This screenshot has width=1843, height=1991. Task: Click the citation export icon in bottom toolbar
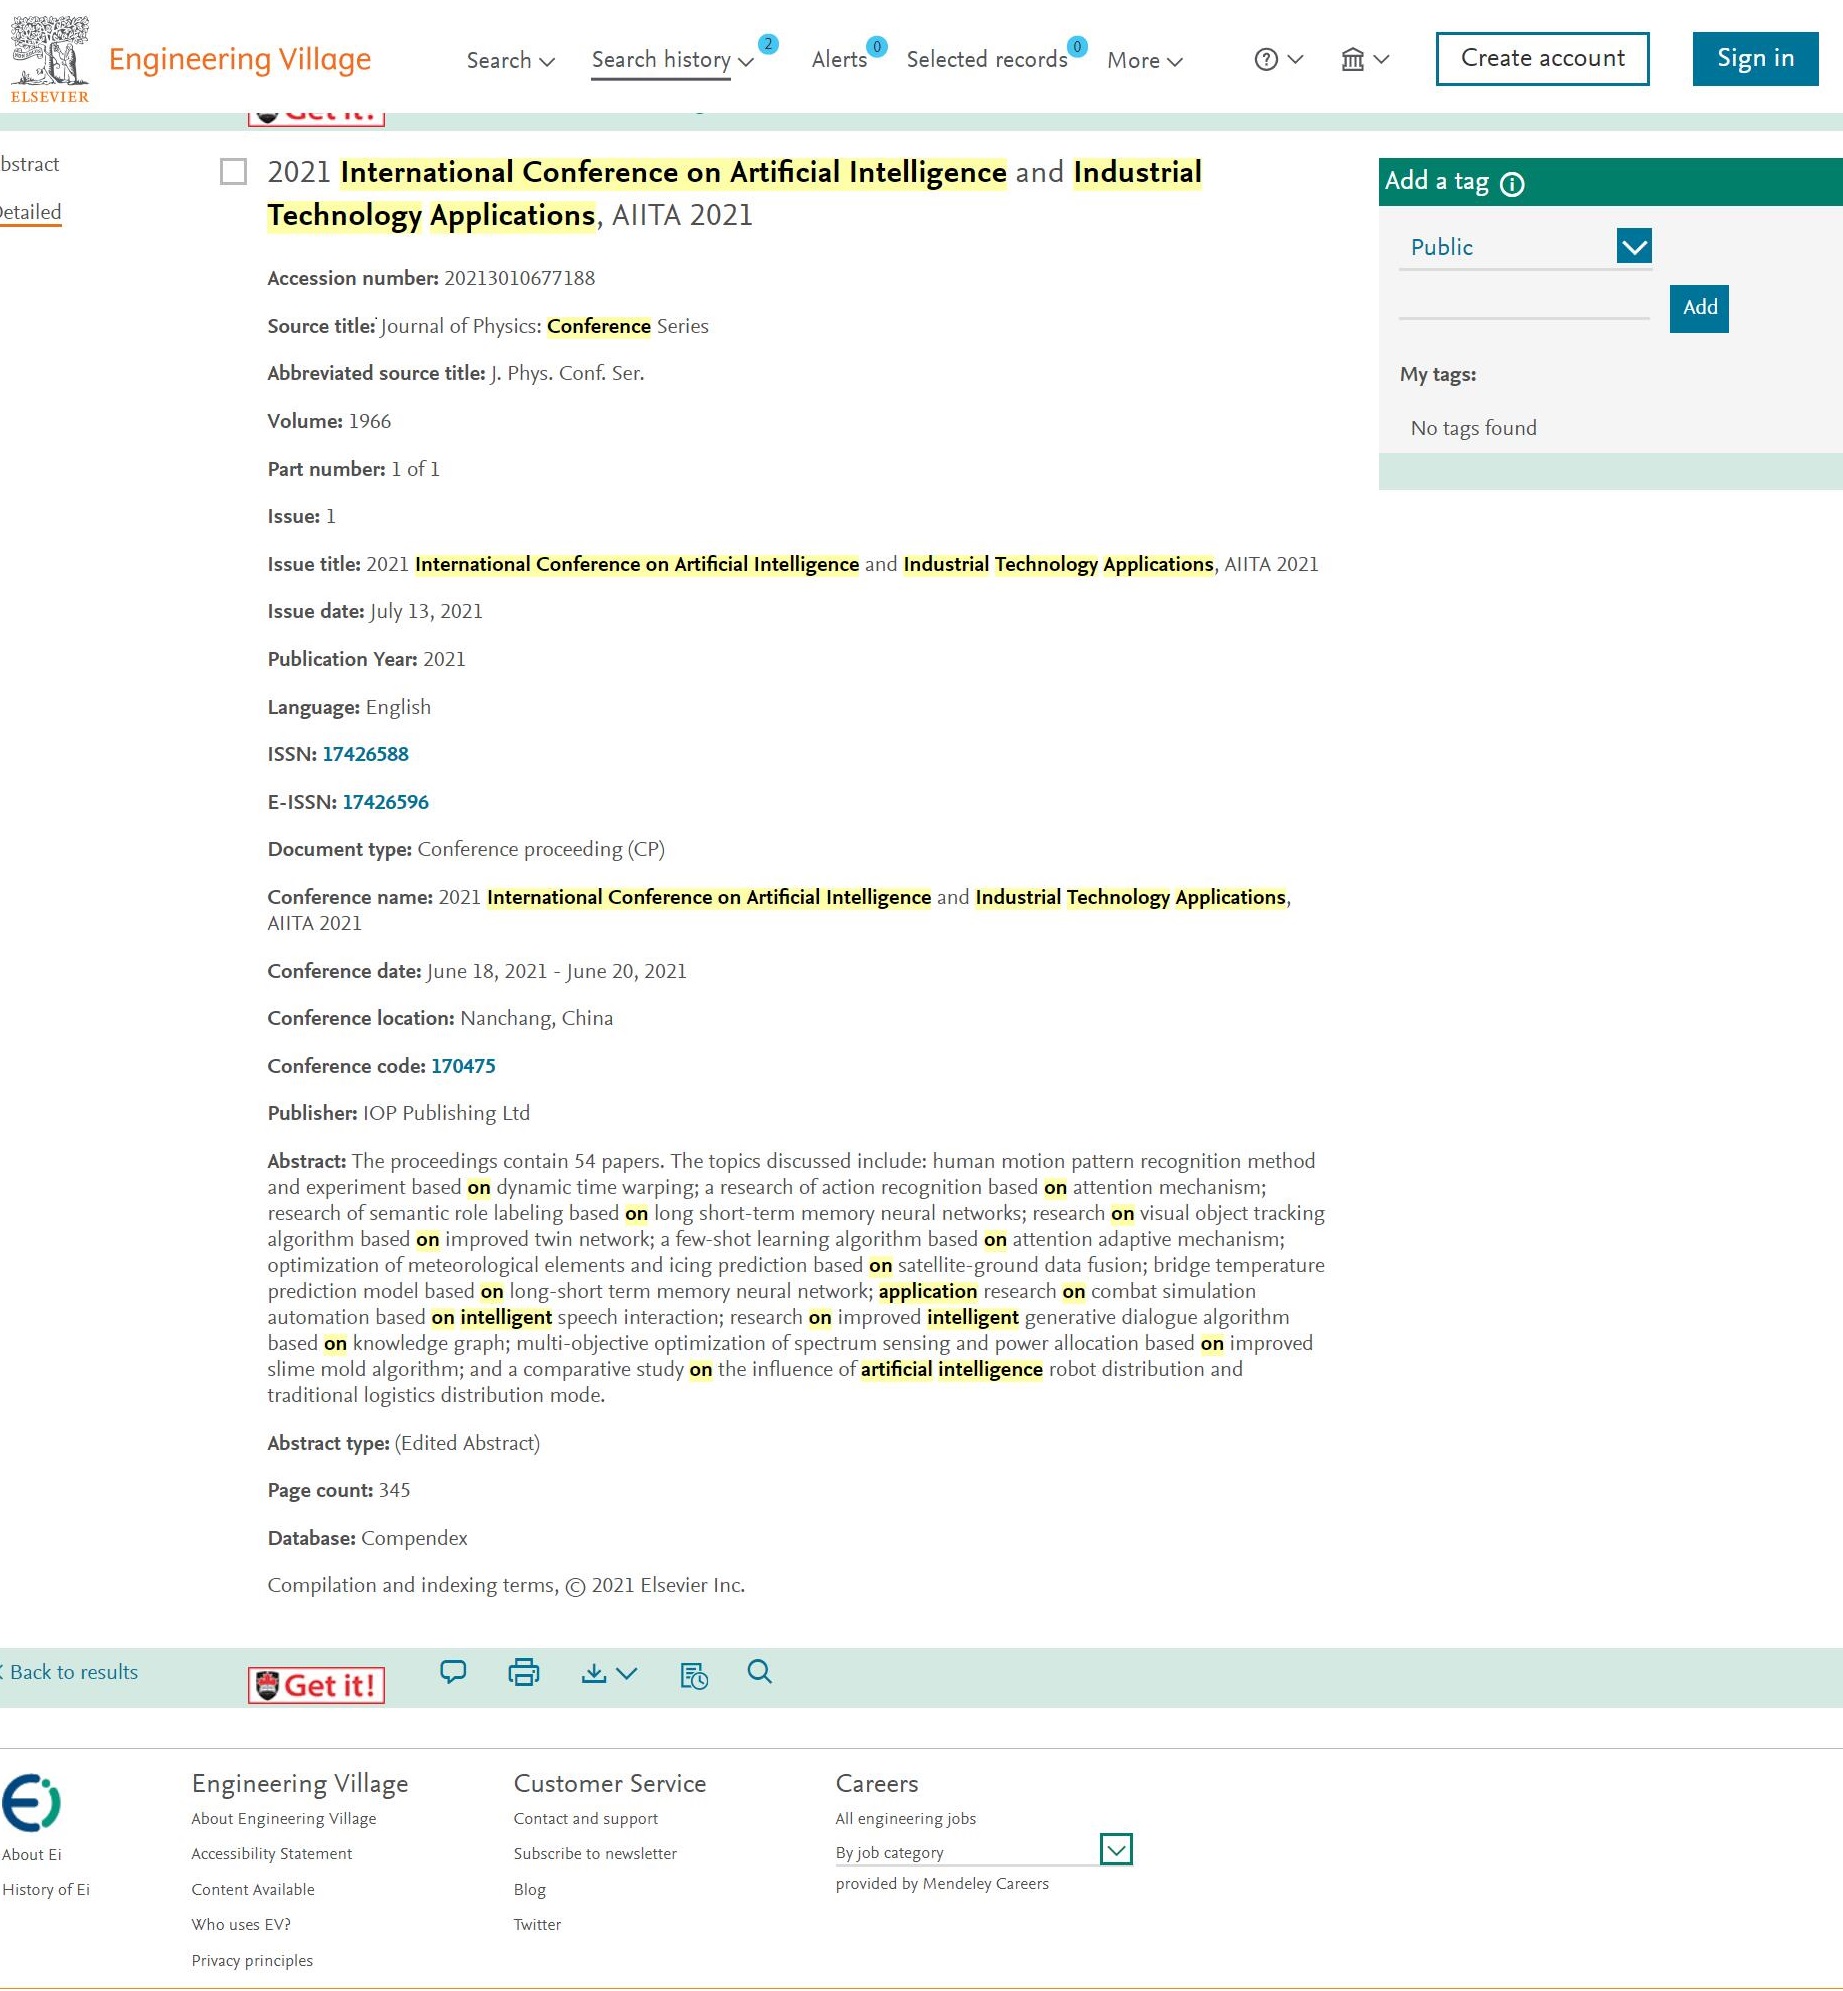point(694,1675)
